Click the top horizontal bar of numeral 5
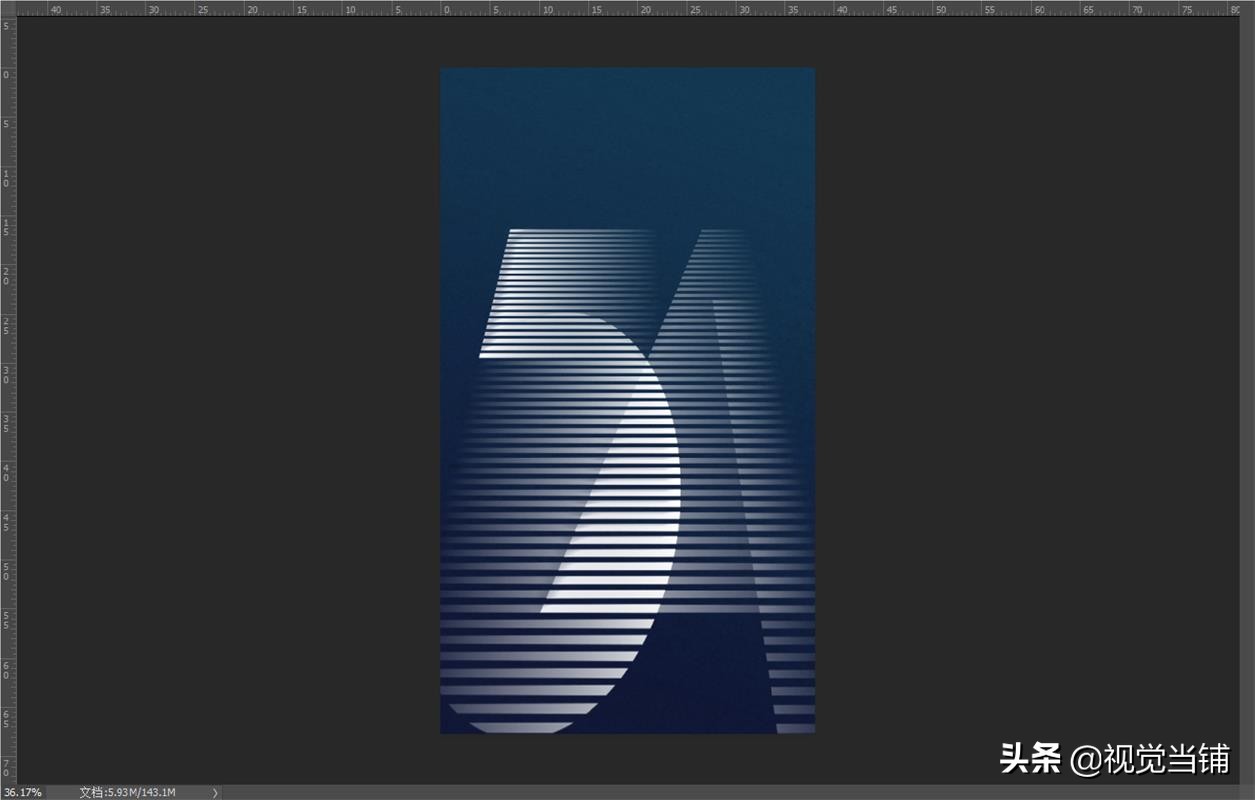 (570, 238)
